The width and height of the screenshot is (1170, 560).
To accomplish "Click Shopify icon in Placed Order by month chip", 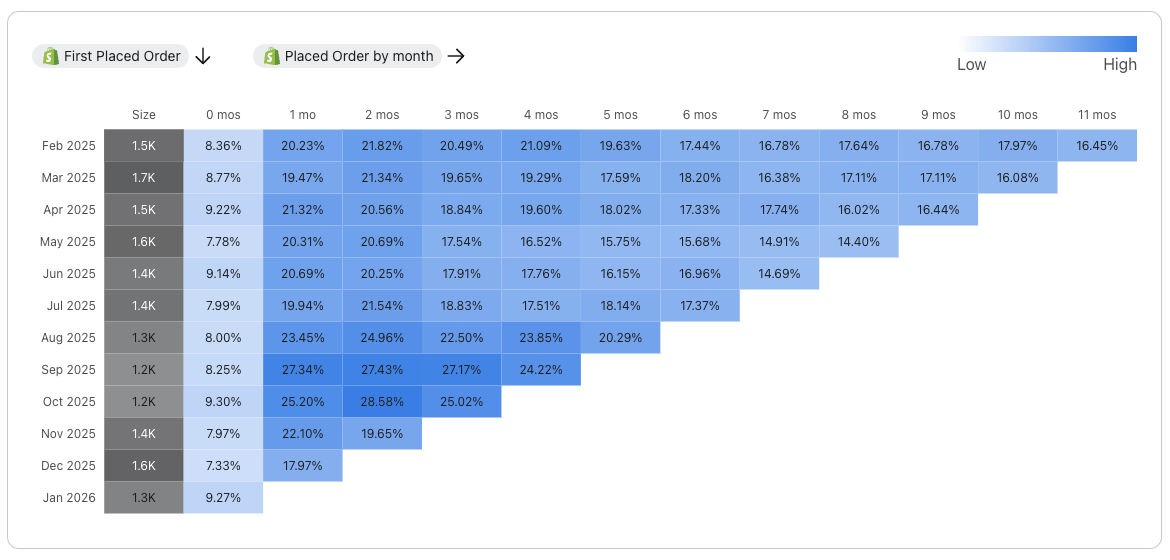I will point(271,57).
